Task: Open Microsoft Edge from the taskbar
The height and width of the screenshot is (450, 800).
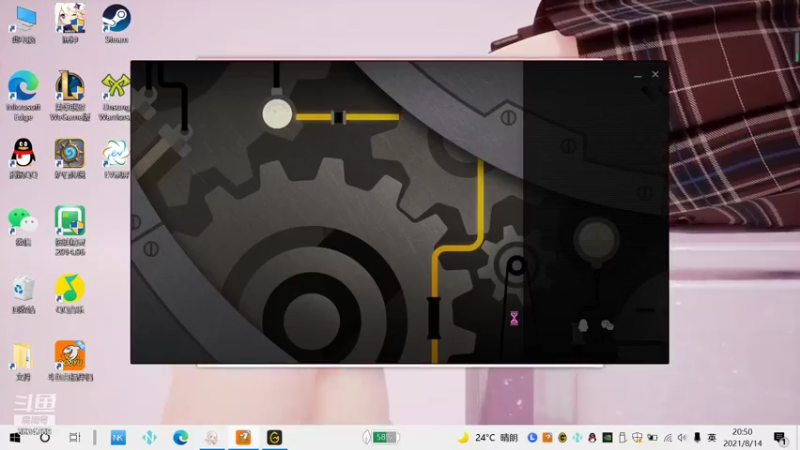Action: (x=181, y=438)
